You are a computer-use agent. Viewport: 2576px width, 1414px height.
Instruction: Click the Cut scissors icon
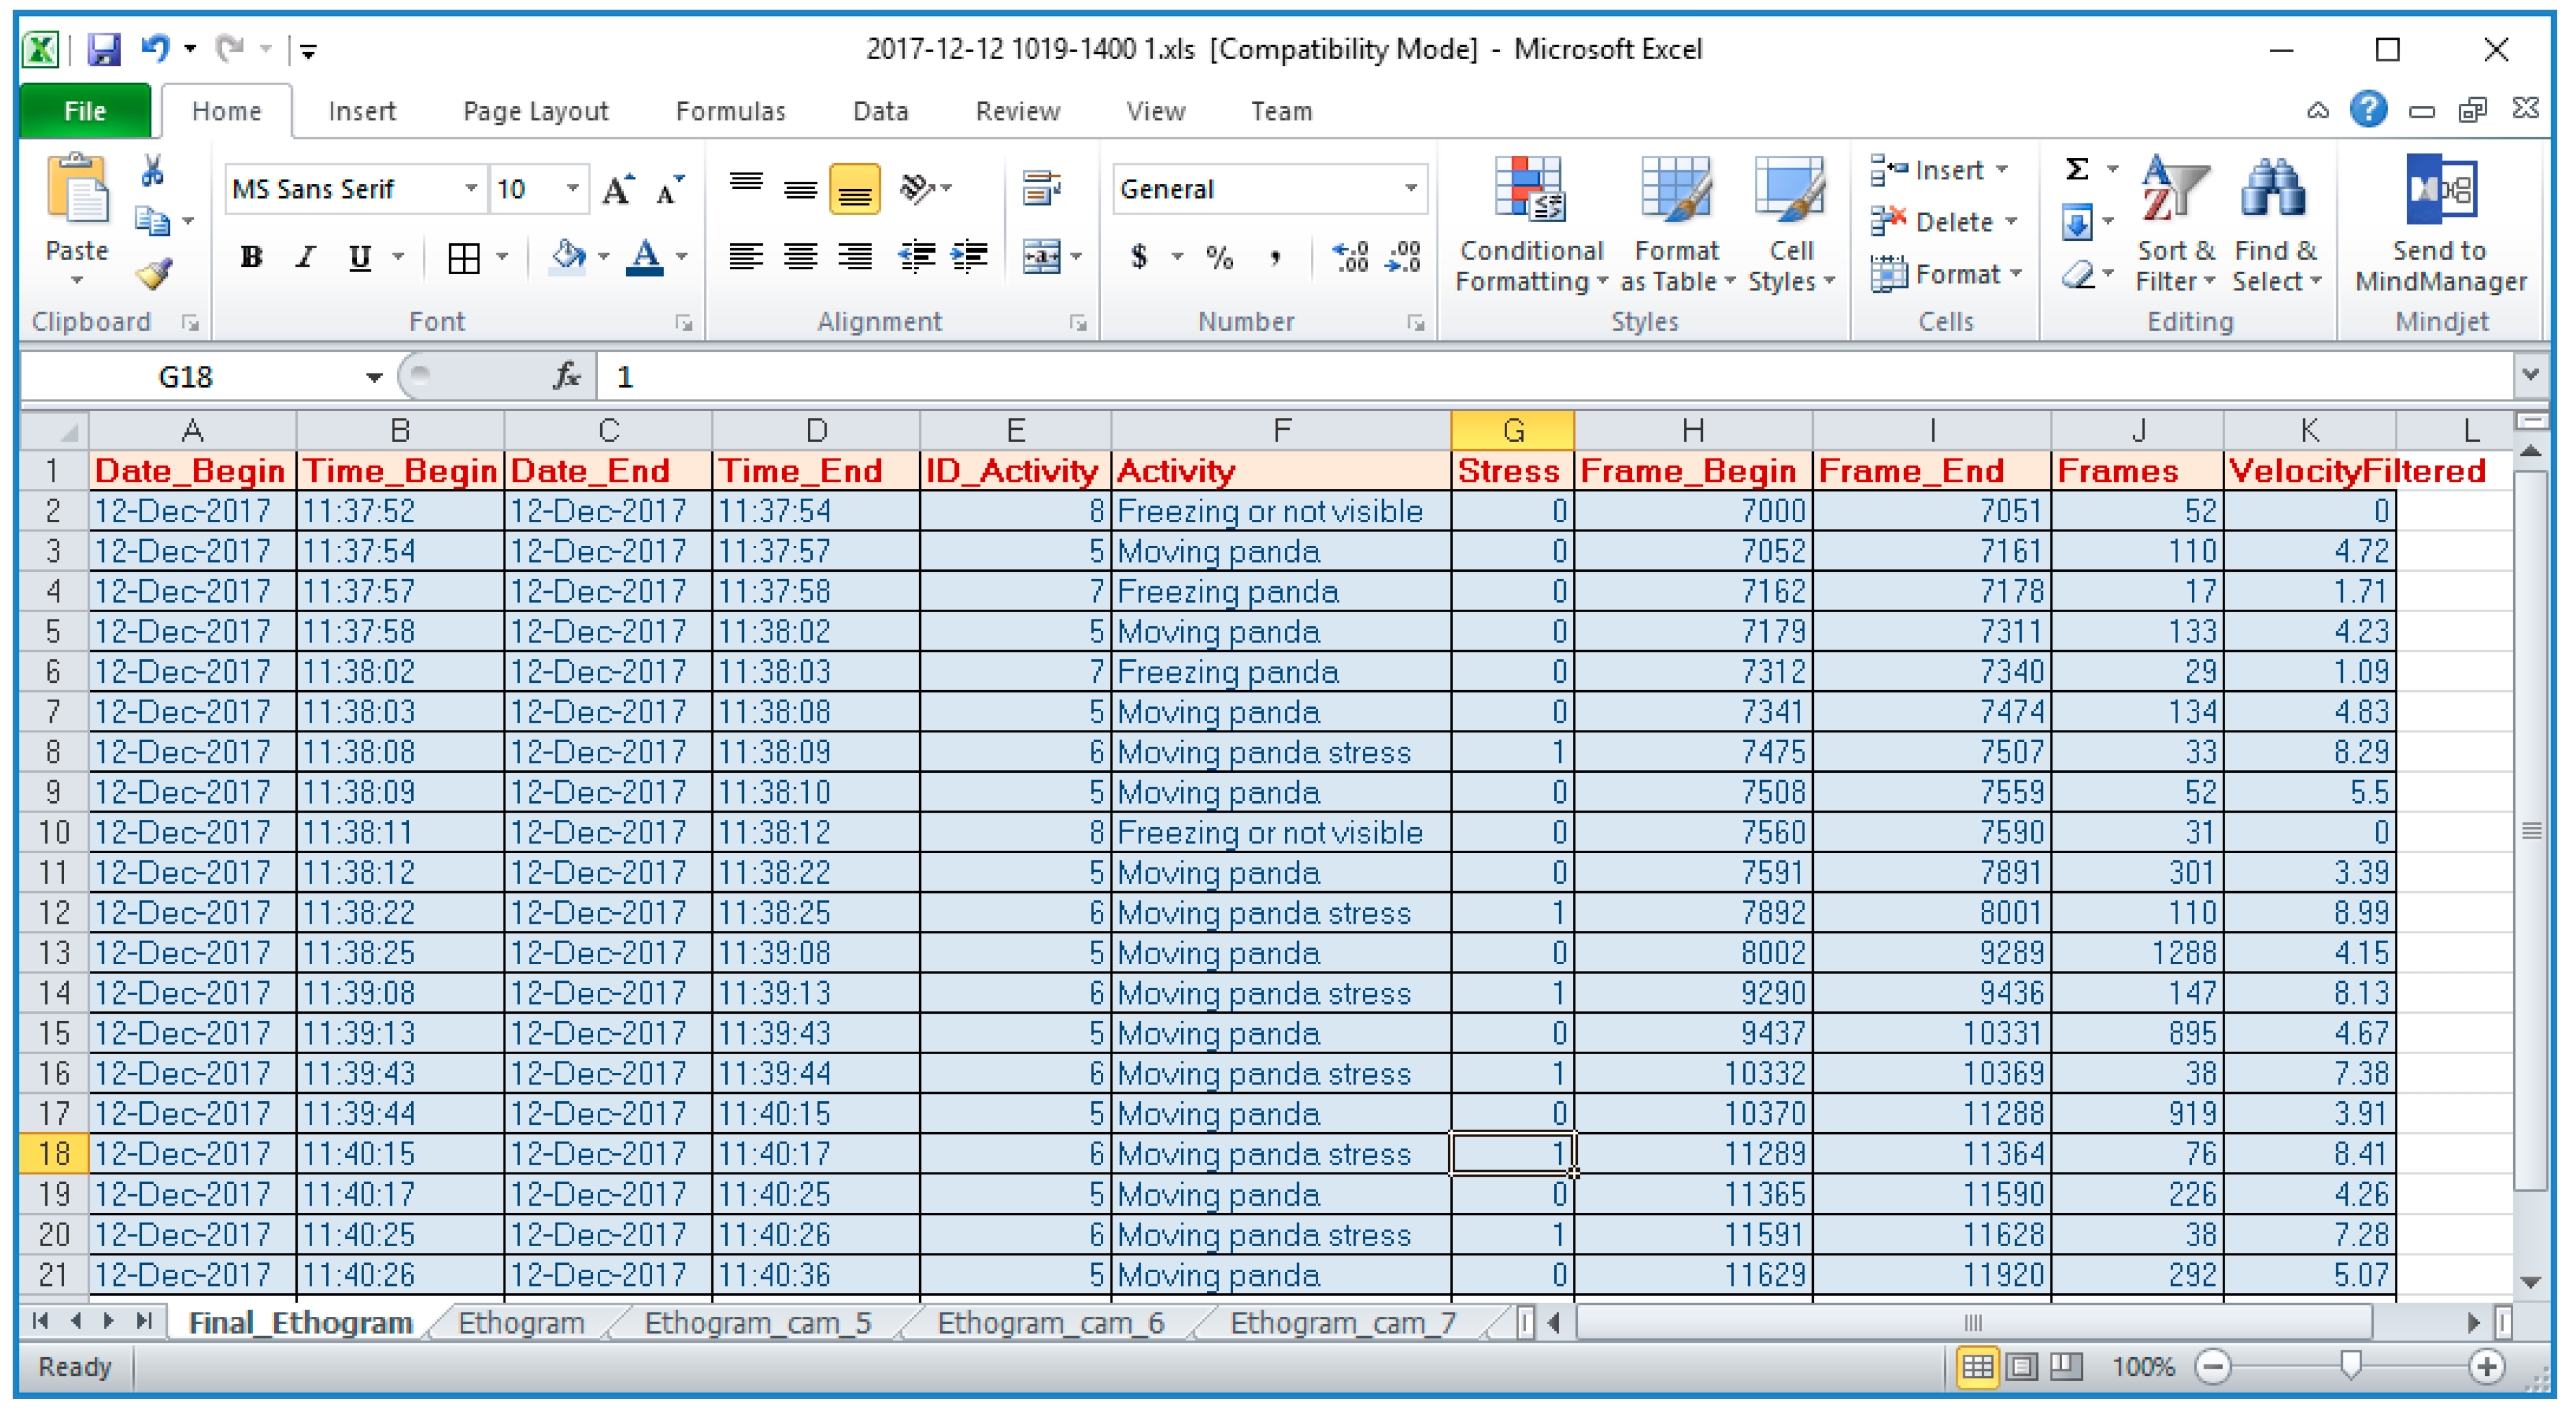pos(152,171)
